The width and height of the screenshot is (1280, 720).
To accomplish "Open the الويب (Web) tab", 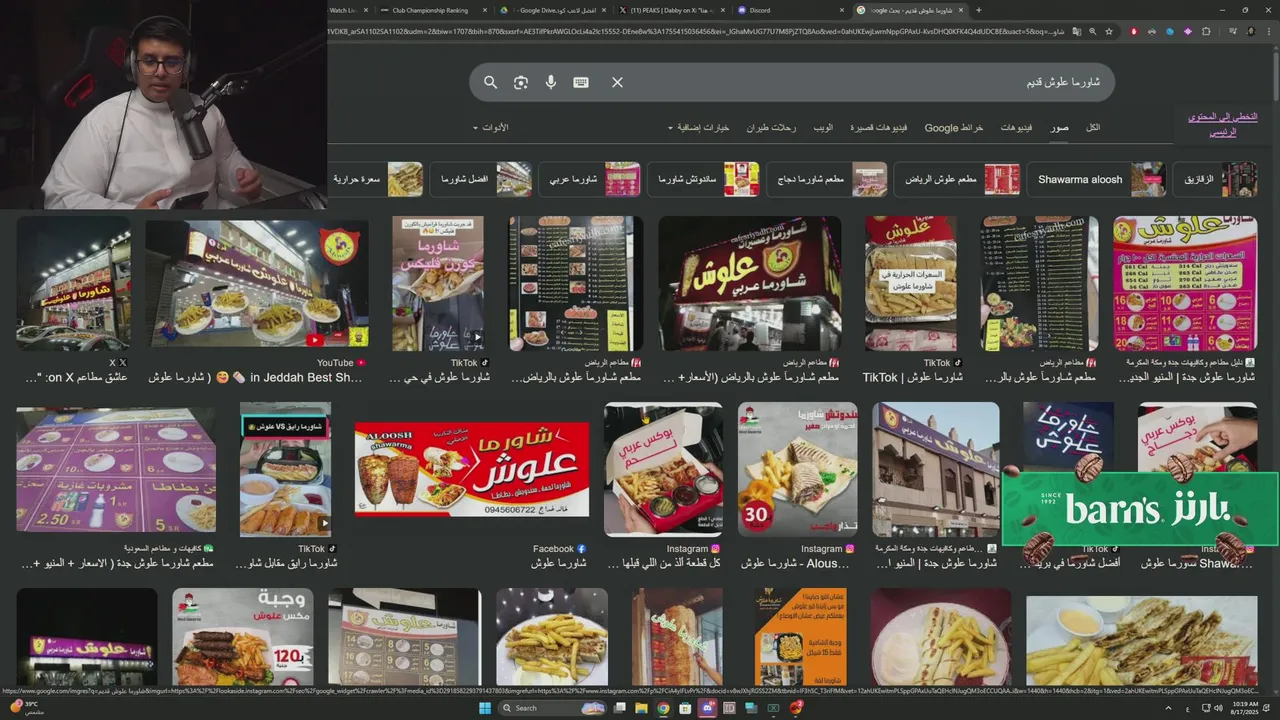I will (823, 128).
